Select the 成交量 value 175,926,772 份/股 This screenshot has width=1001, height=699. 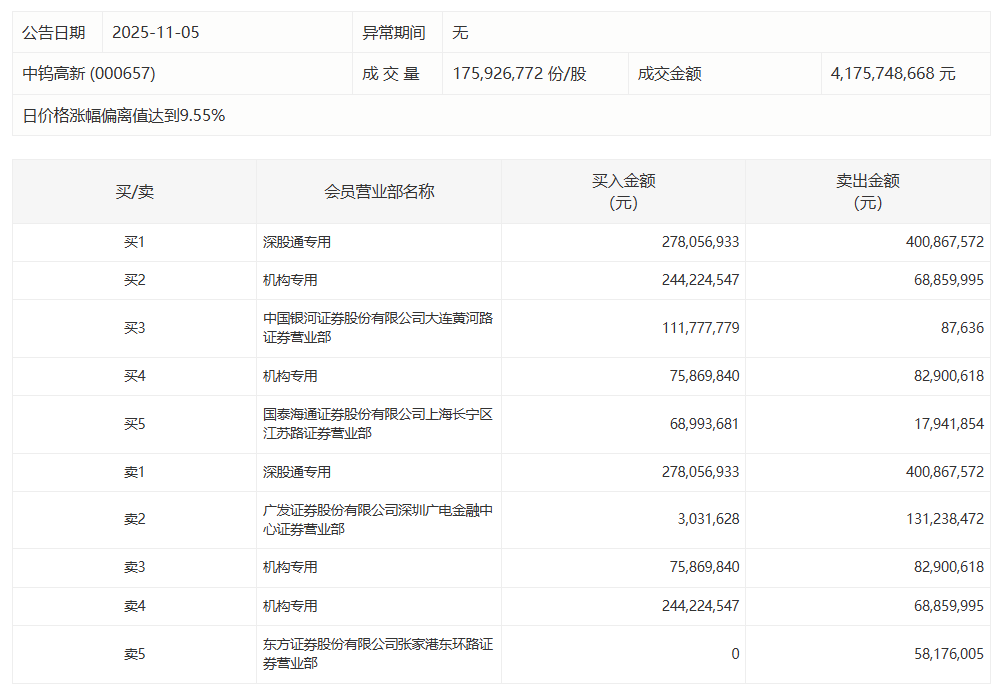tap(519, 74)
